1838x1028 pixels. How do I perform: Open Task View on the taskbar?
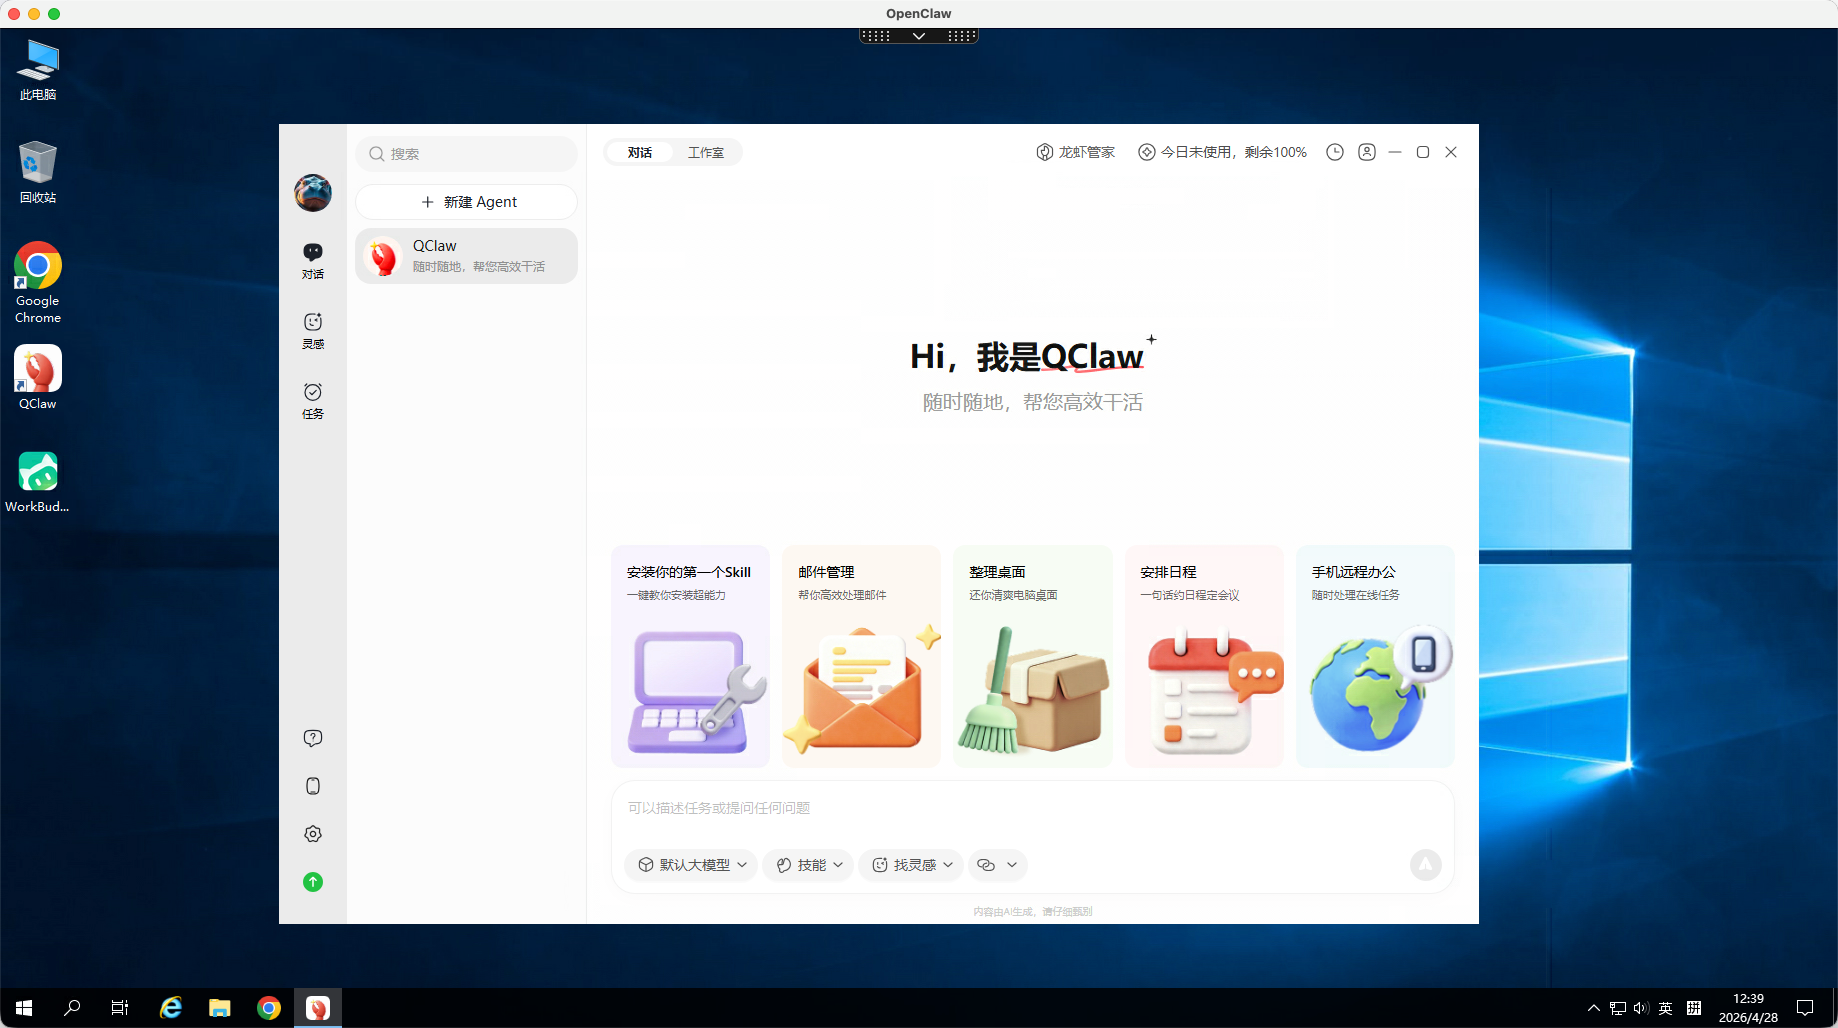coord(120,1008)
